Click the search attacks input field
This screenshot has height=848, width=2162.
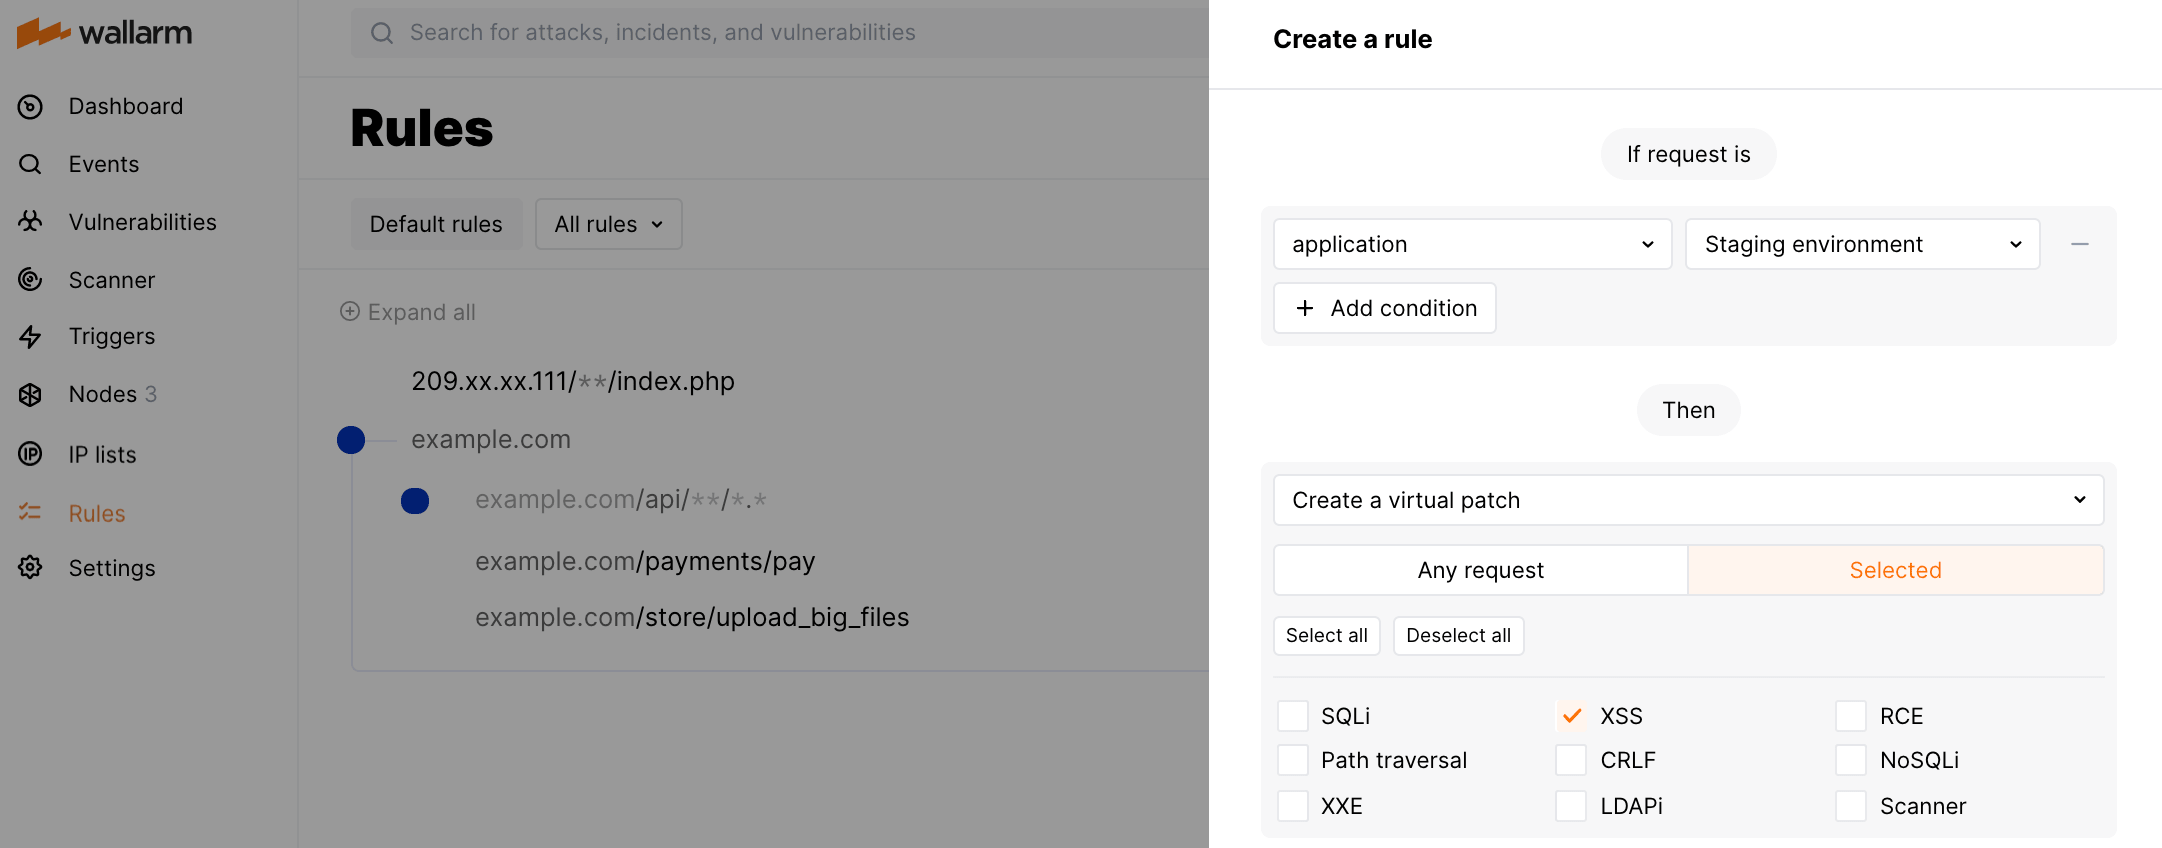(x=780, y=33)
